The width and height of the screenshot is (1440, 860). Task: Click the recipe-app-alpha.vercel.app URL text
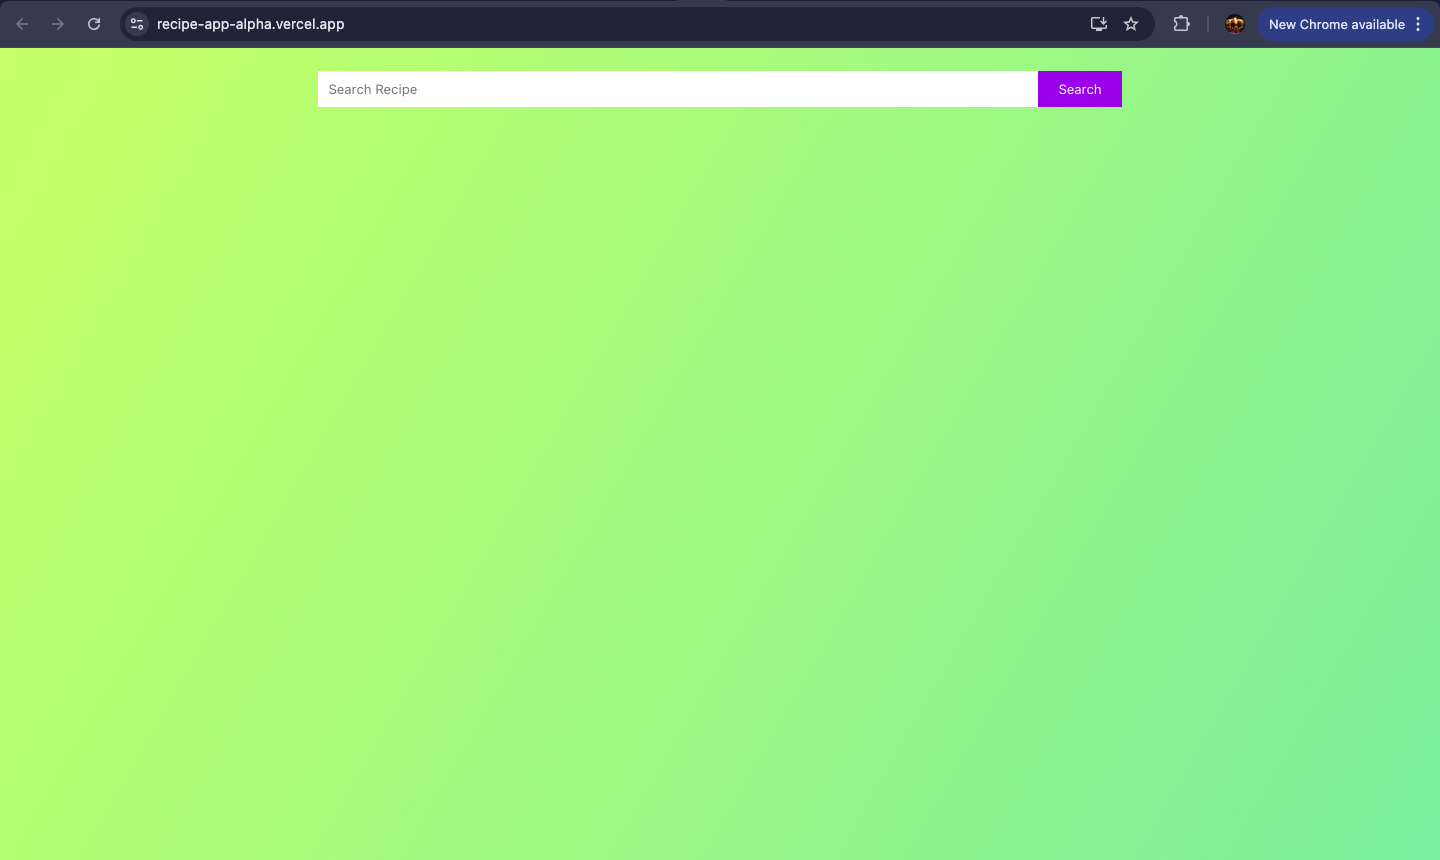[250, 24]
